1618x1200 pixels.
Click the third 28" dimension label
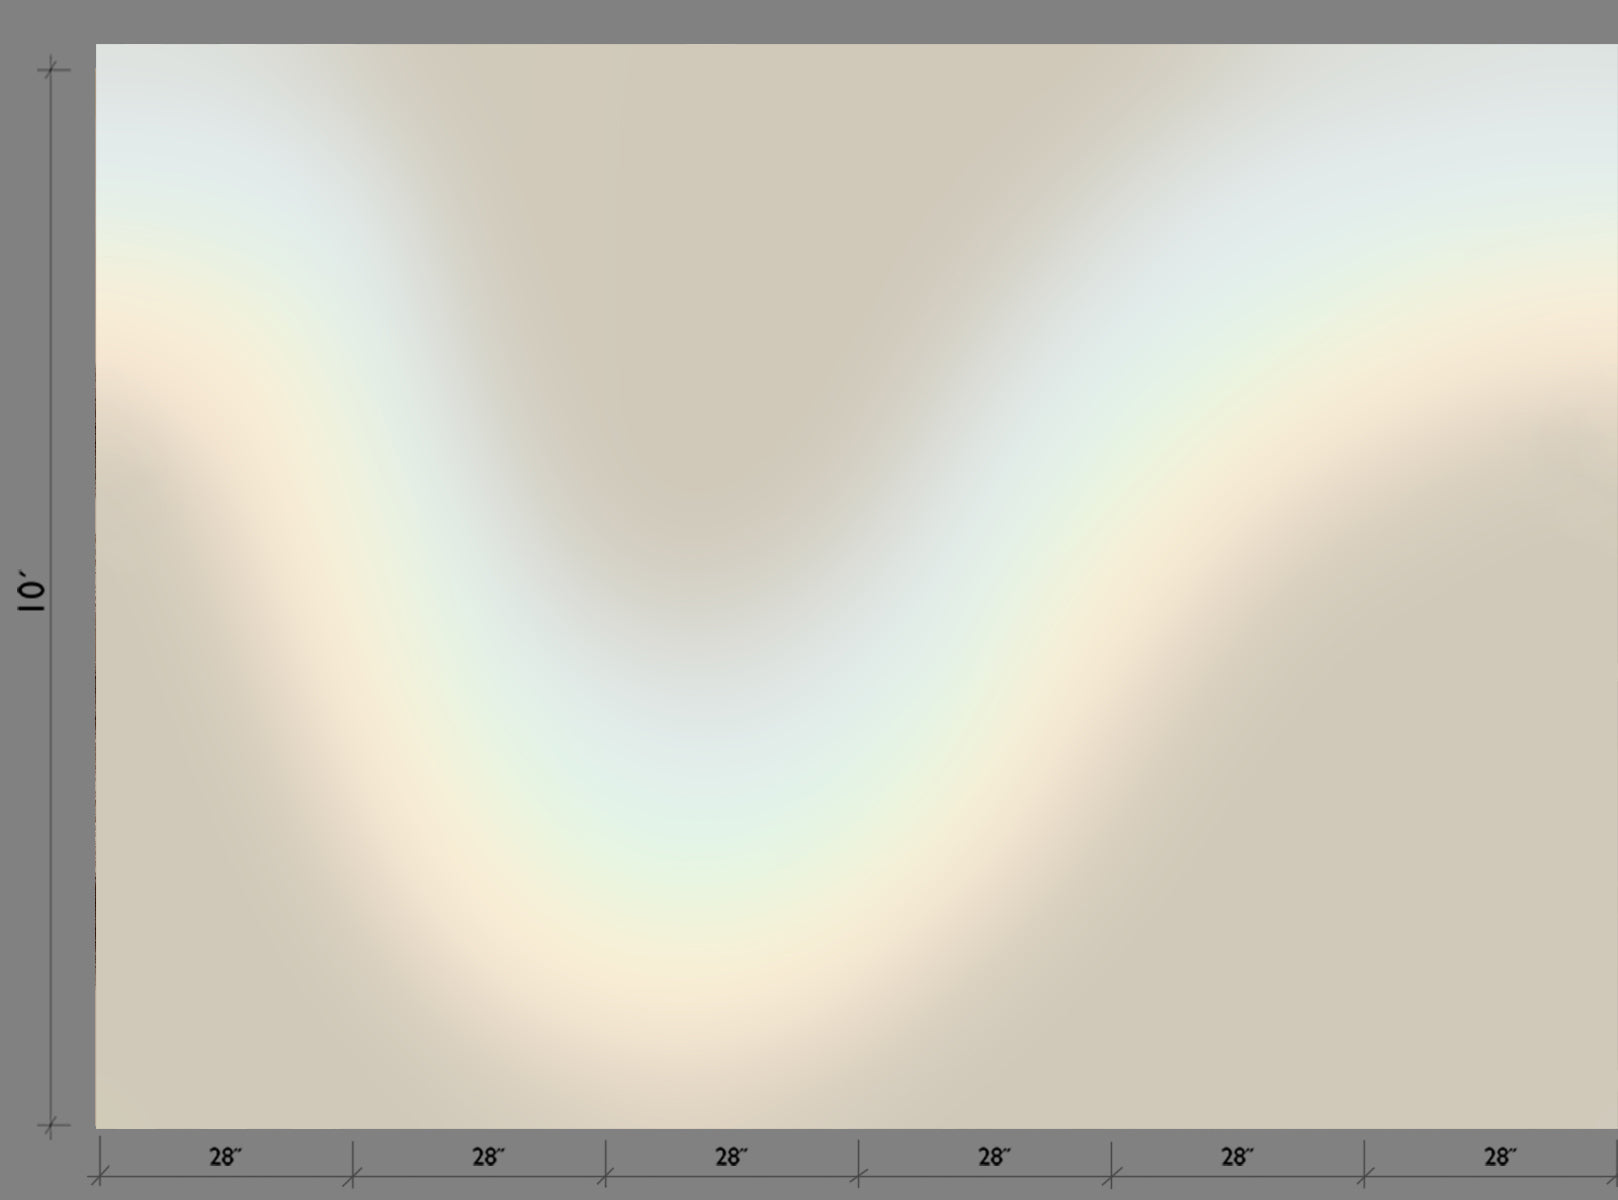pos(731,1157)
